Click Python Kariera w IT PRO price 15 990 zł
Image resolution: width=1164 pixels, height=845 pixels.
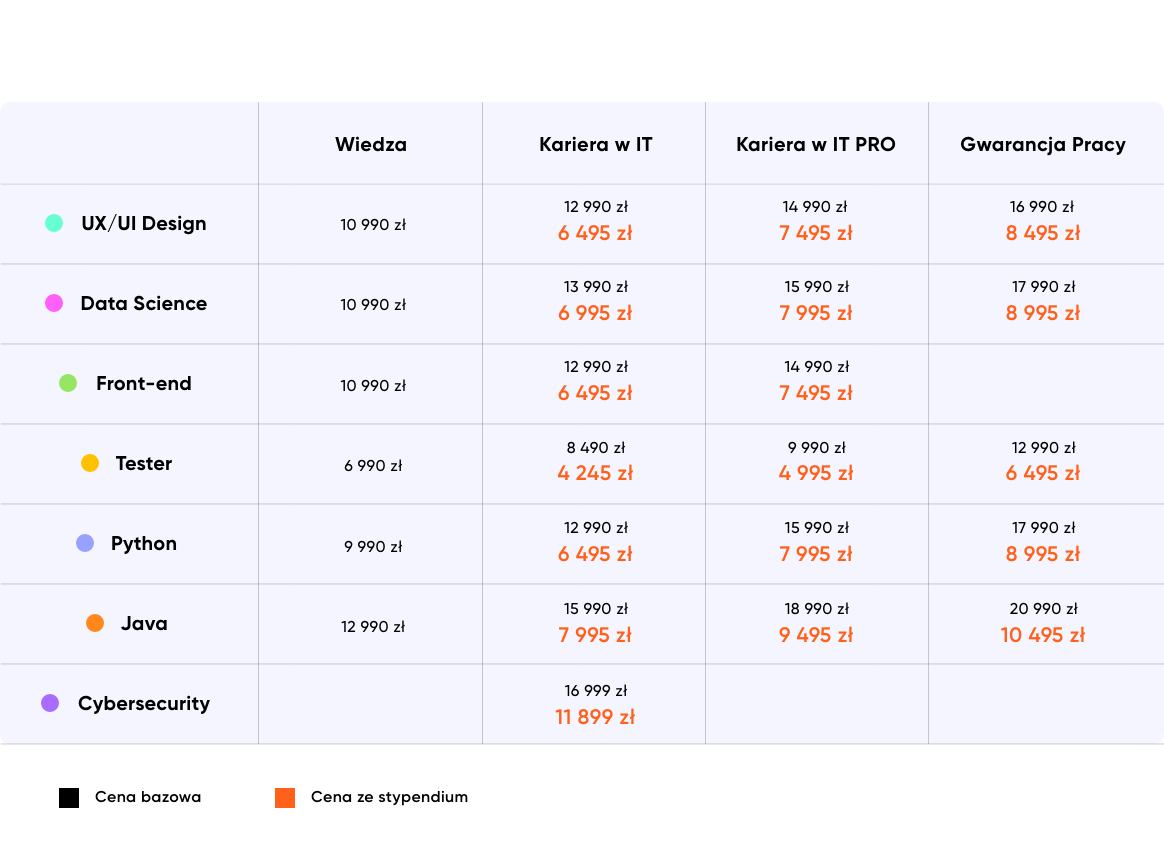click(x=817, y=529)
